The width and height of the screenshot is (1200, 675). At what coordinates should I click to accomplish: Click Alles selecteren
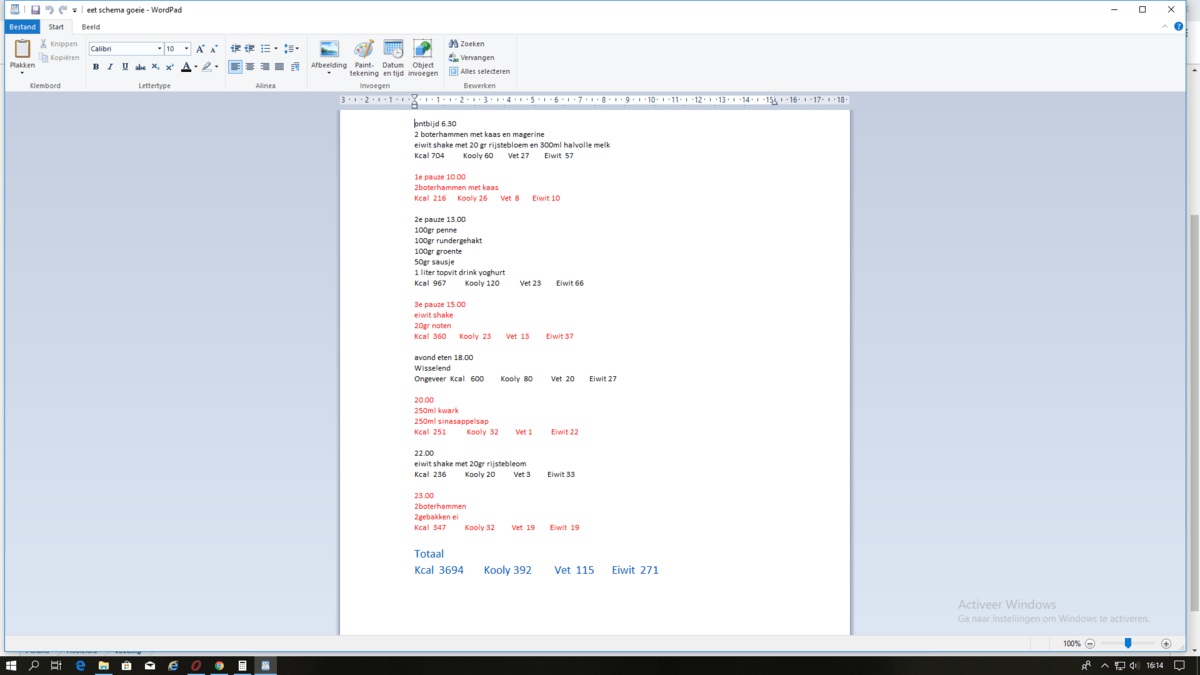[x=480, y=71]
